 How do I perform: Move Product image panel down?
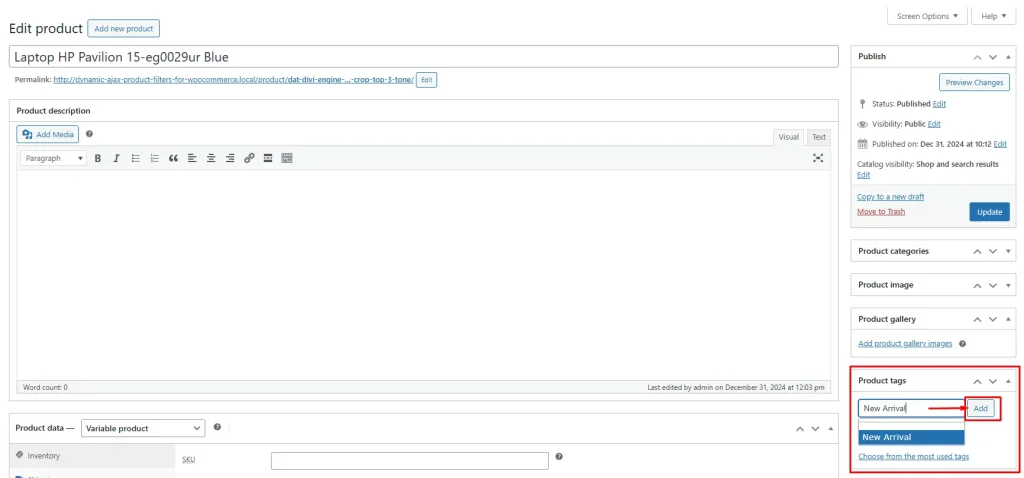[x=993, y=285]
